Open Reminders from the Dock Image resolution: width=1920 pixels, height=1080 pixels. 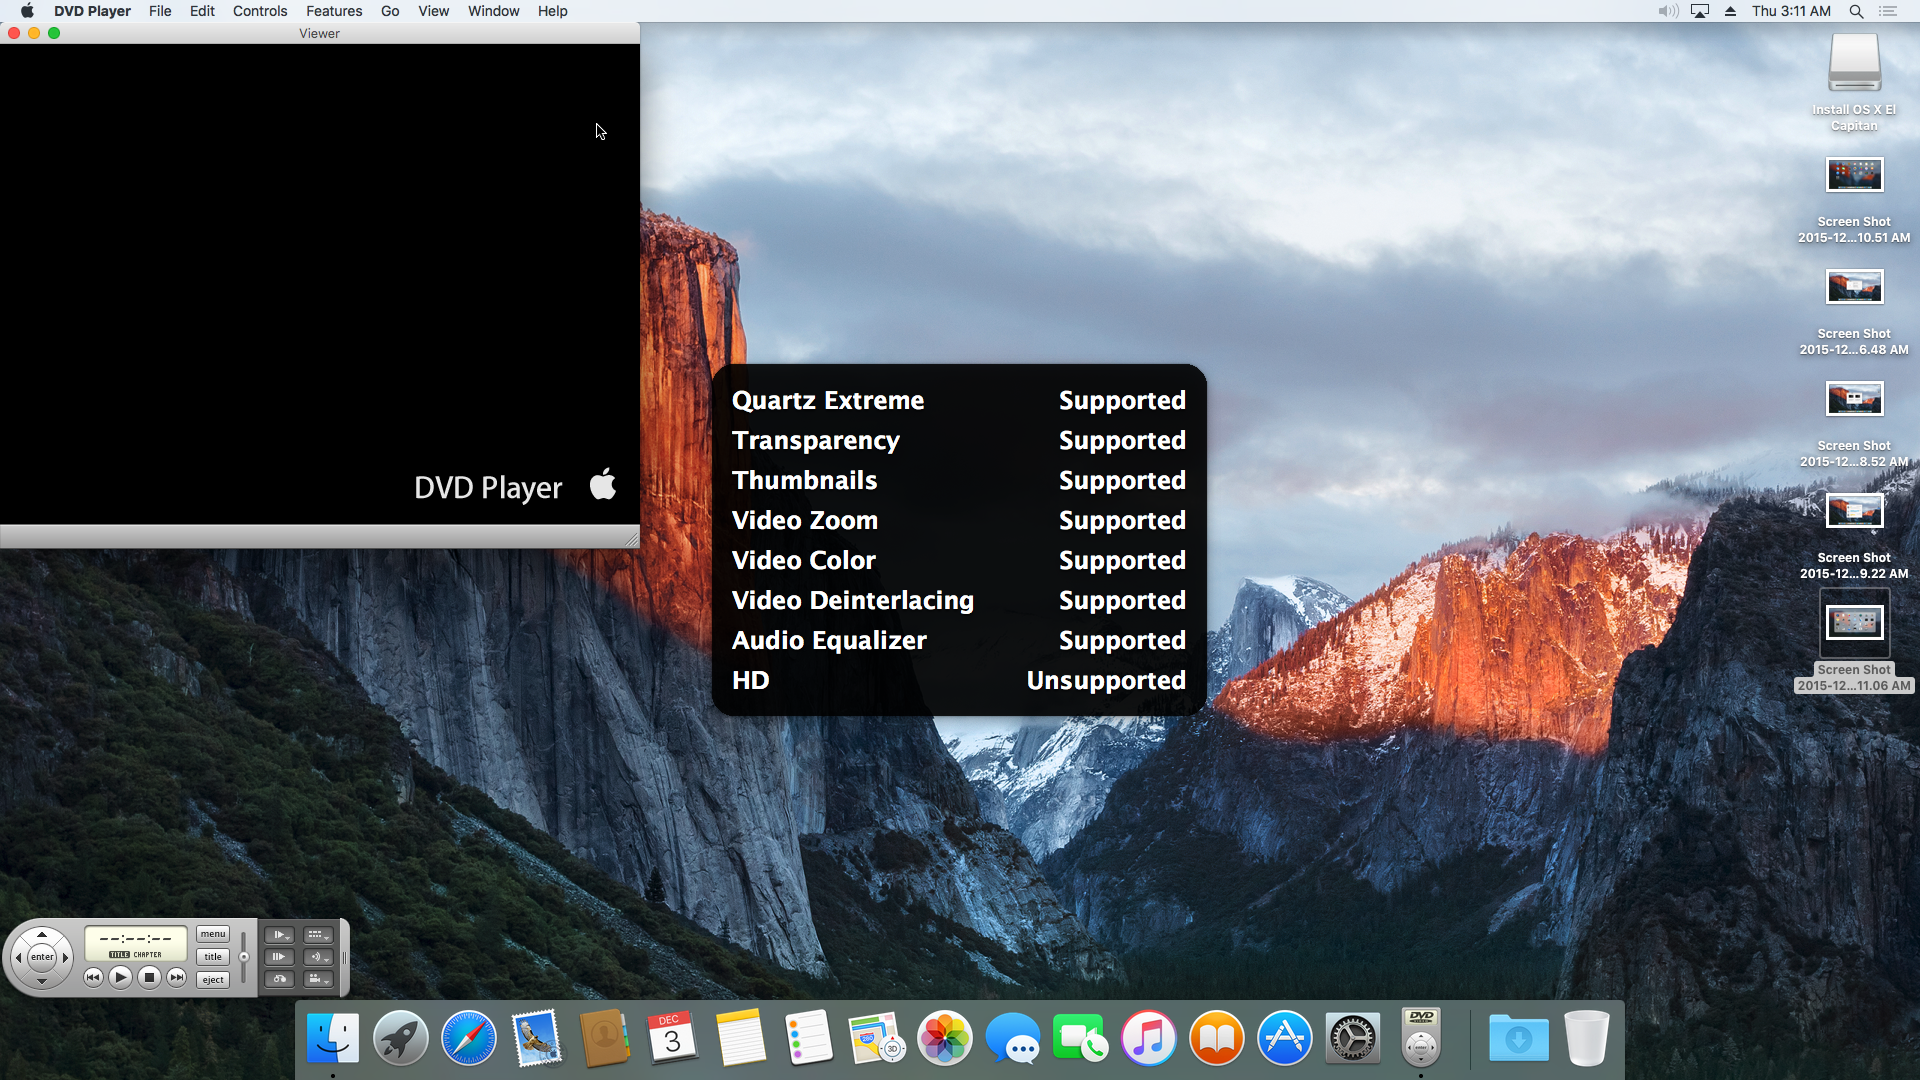tap(809, 1038)
